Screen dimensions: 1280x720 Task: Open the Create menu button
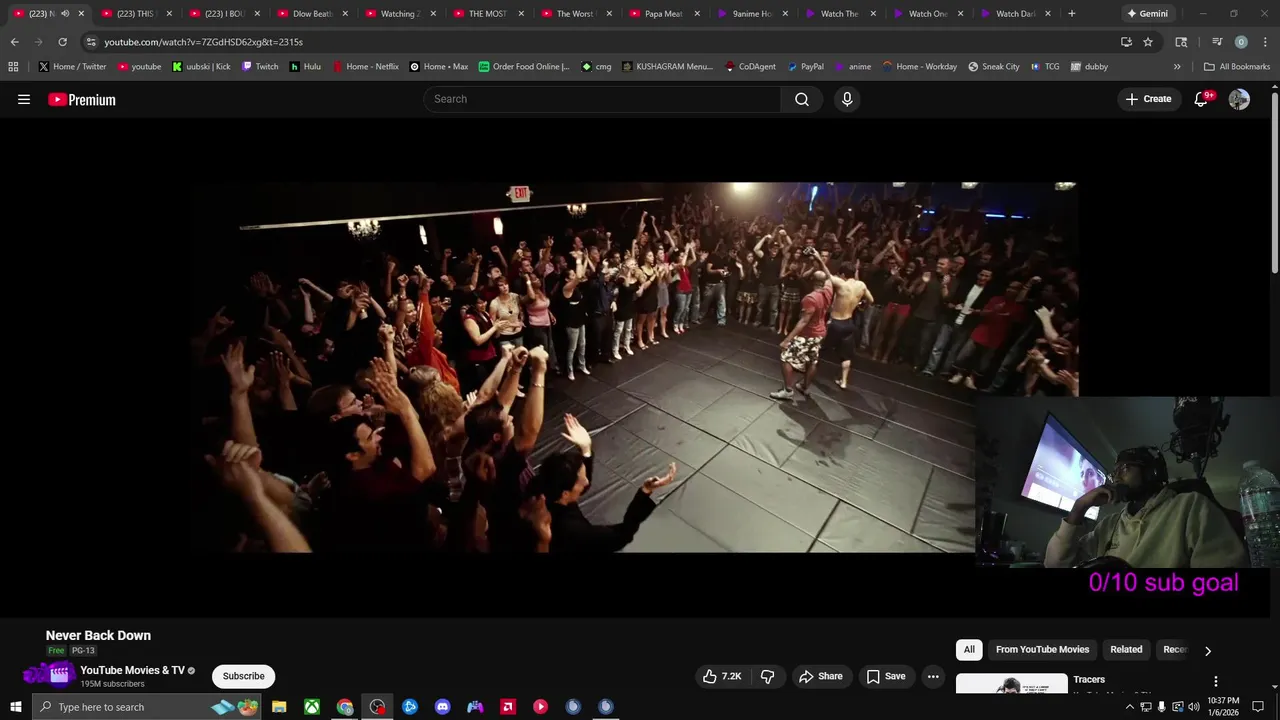point(1148,99)
